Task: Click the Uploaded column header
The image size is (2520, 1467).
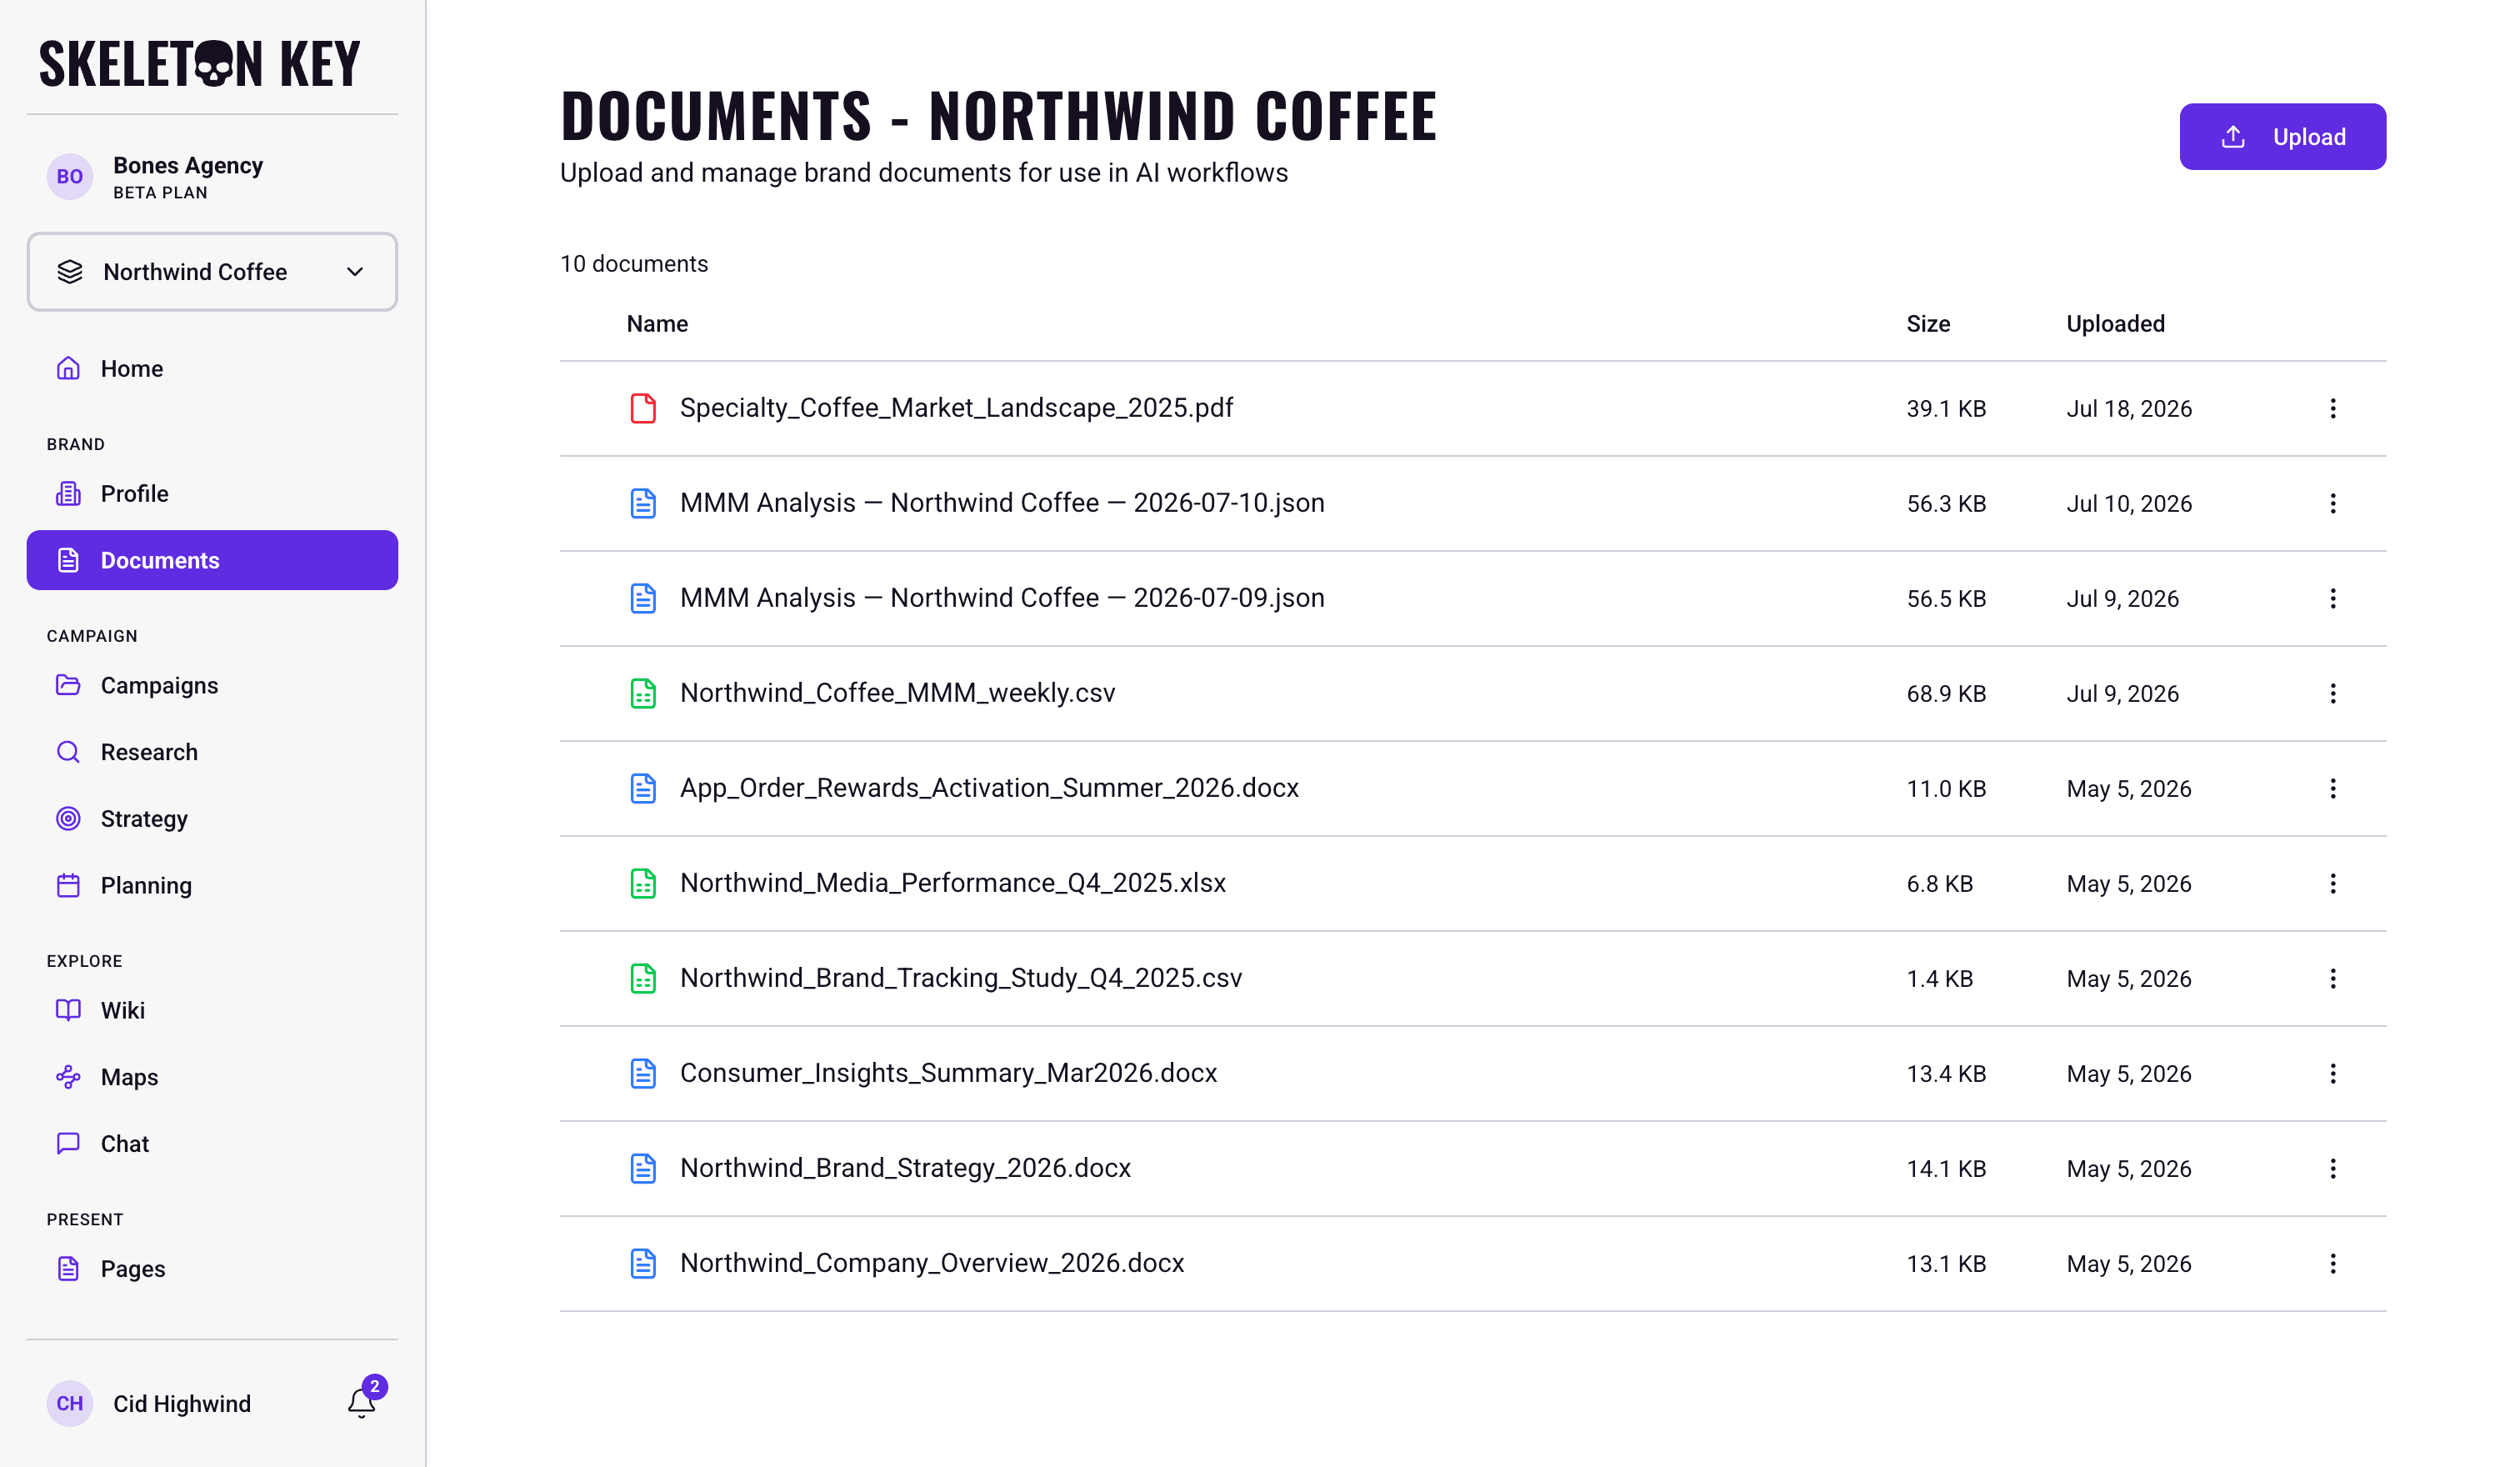Action: click(2115, 324)
